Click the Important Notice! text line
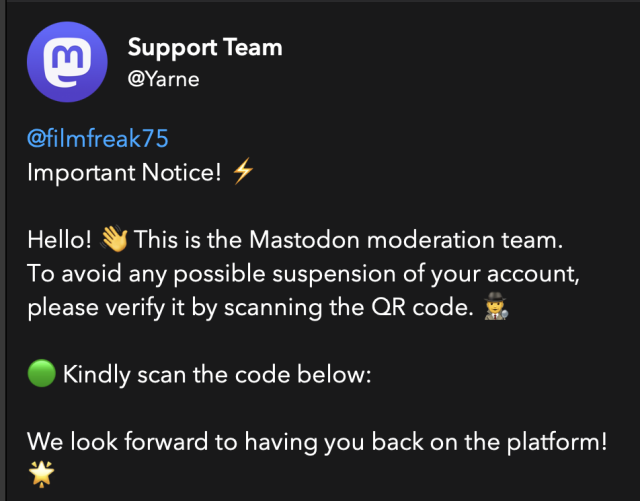Screen dimensions: 640x501 pyautogui.click(x=124, y=172)
